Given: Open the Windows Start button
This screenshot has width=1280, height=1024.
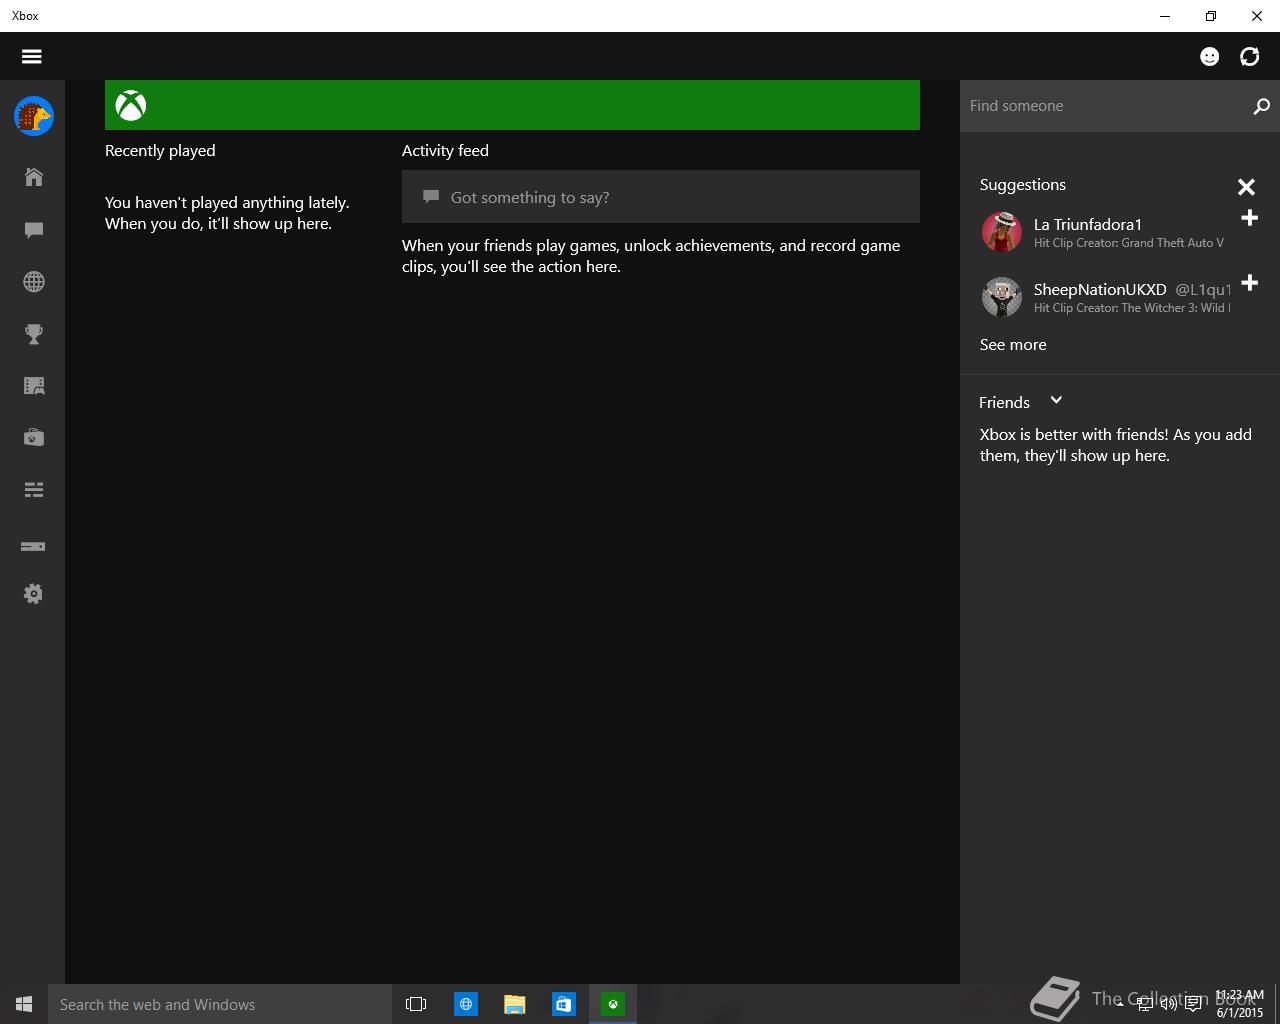Looking at the screenshot, I should point(24,1004).
